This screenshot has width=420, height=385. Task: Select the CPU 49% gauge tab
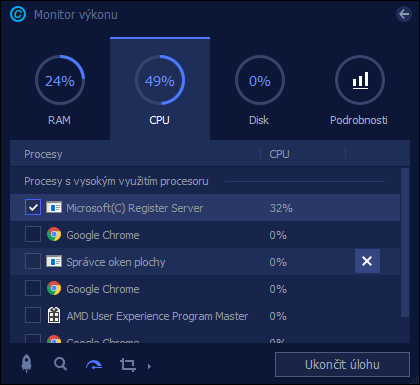(x=160, y=89)
